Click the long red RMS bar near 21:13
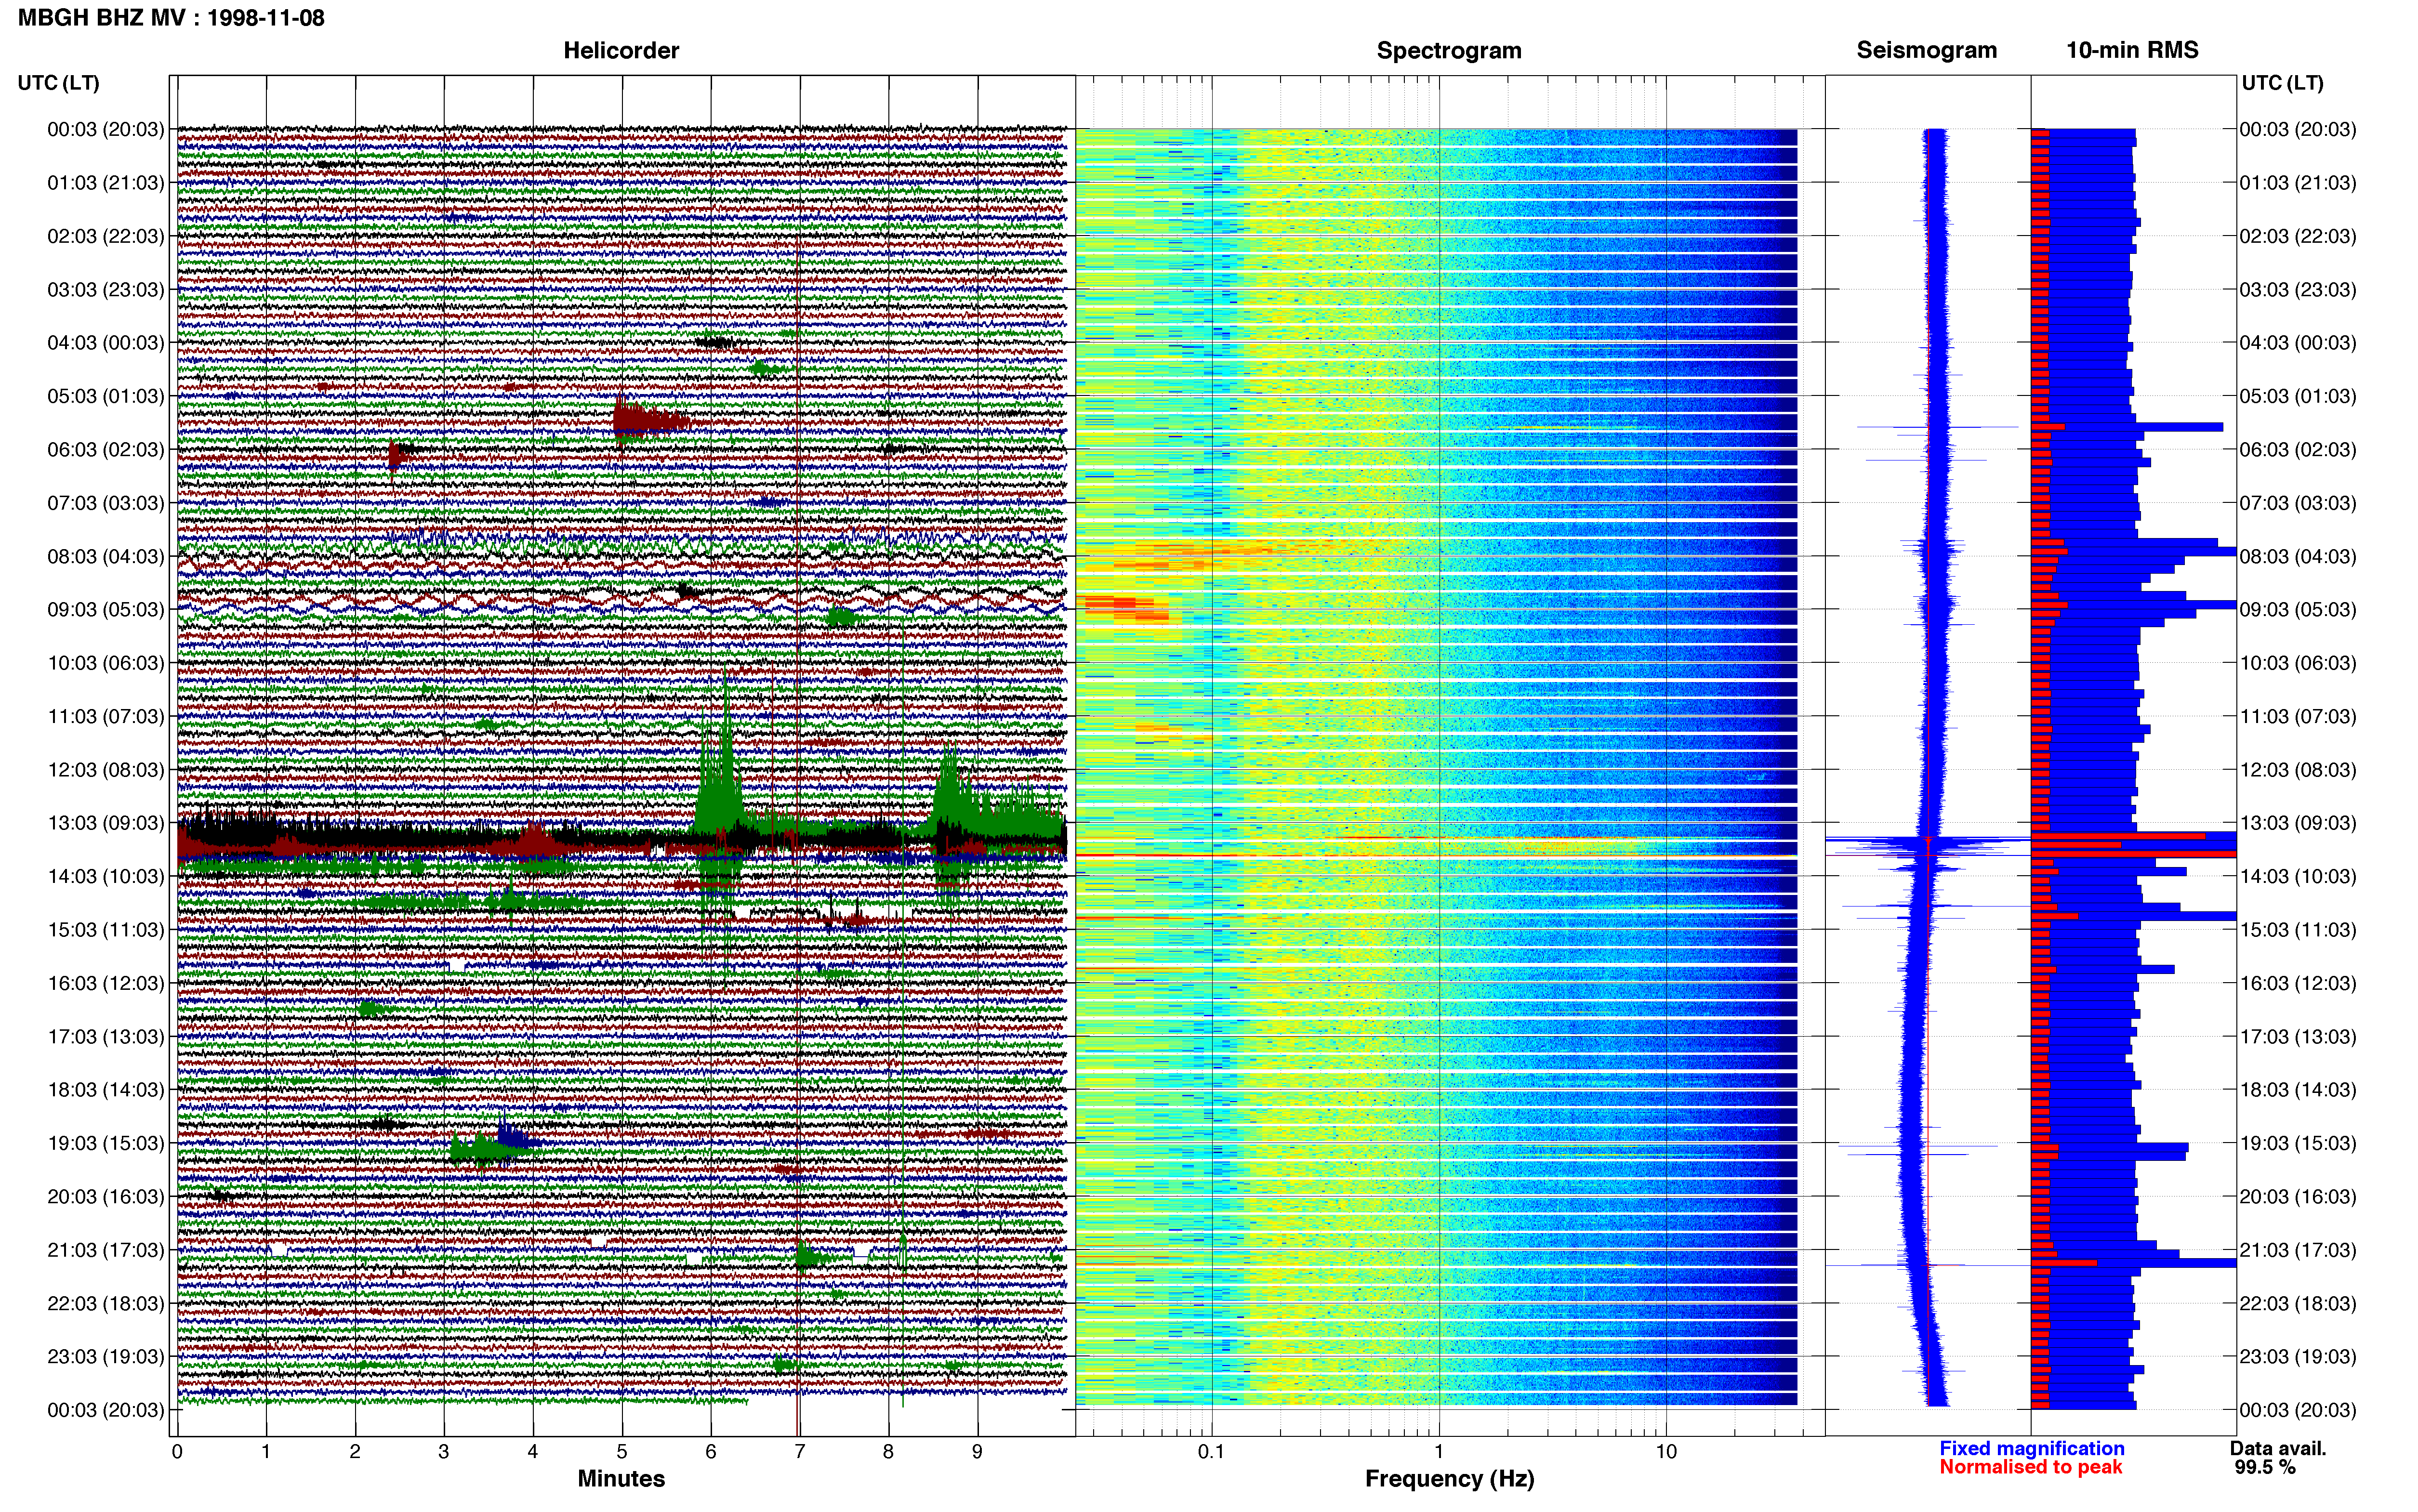 coord(2064,1263)
